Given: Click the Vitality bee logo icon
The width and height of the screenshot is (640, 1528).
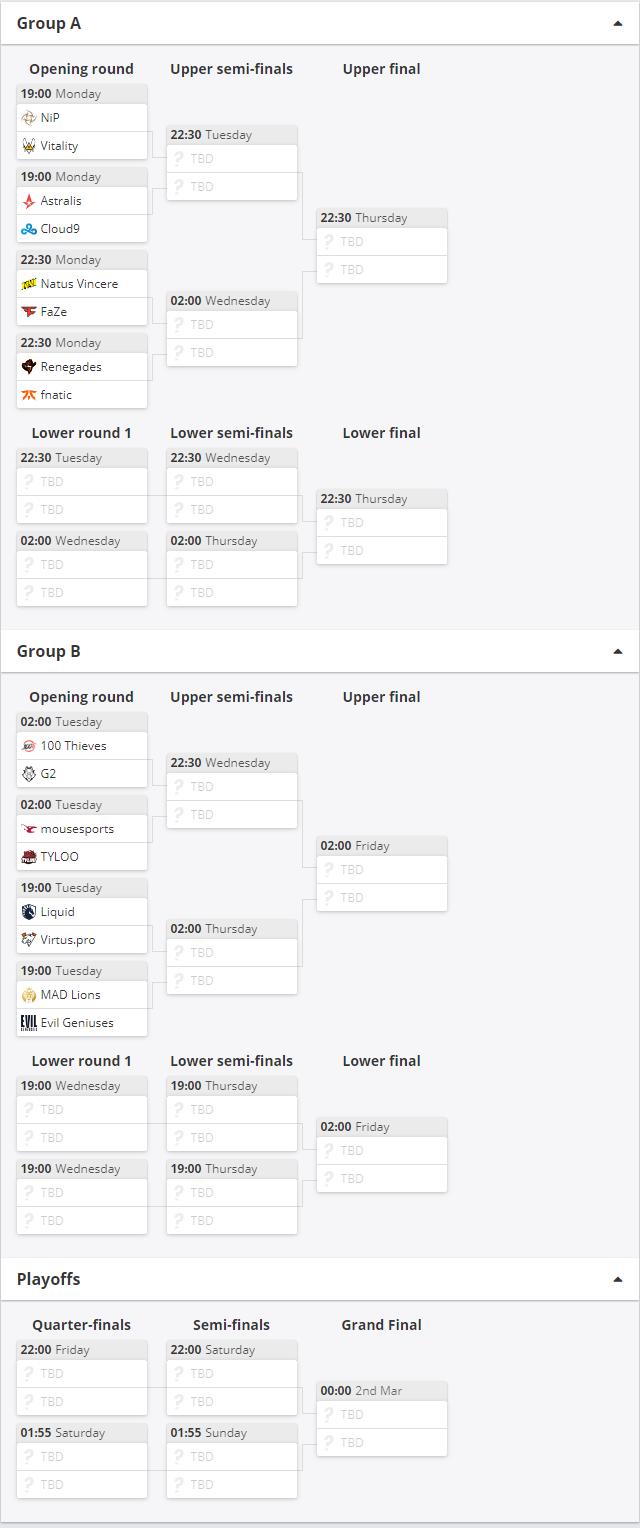Looking at the screenshot, I should point(29,146).
